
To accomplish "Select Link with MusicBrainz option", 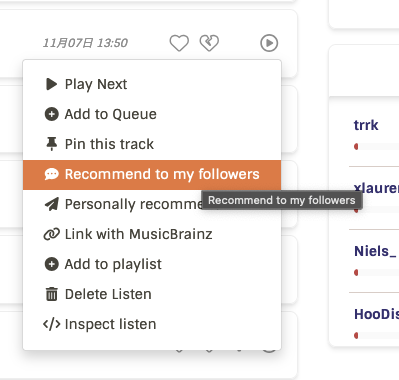I will coord(152,234).
